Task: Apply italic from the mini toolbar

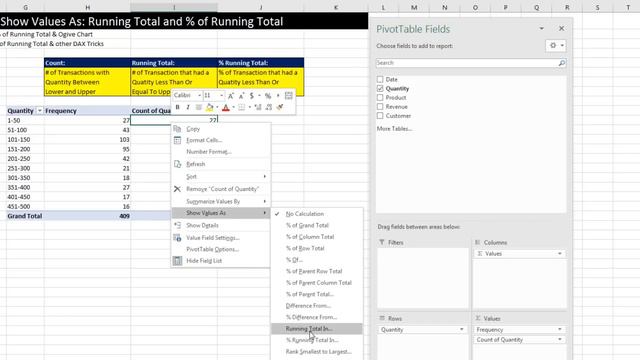Action: 188,107
